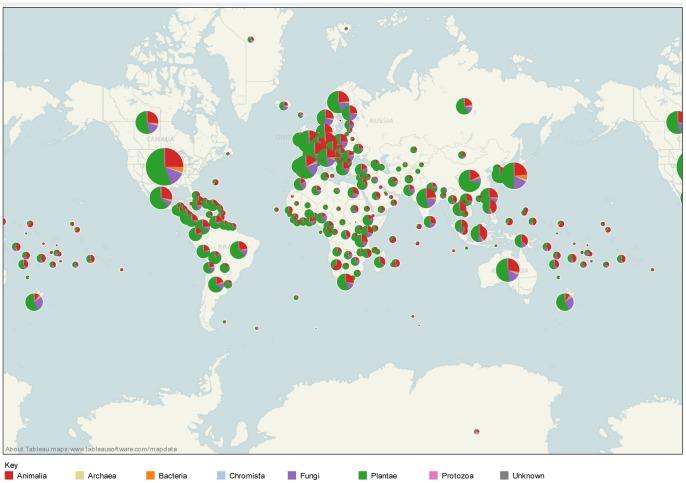686x483 pixels.
Task: Click the Madagascar pie chart
Action: (x=379, y=262)
